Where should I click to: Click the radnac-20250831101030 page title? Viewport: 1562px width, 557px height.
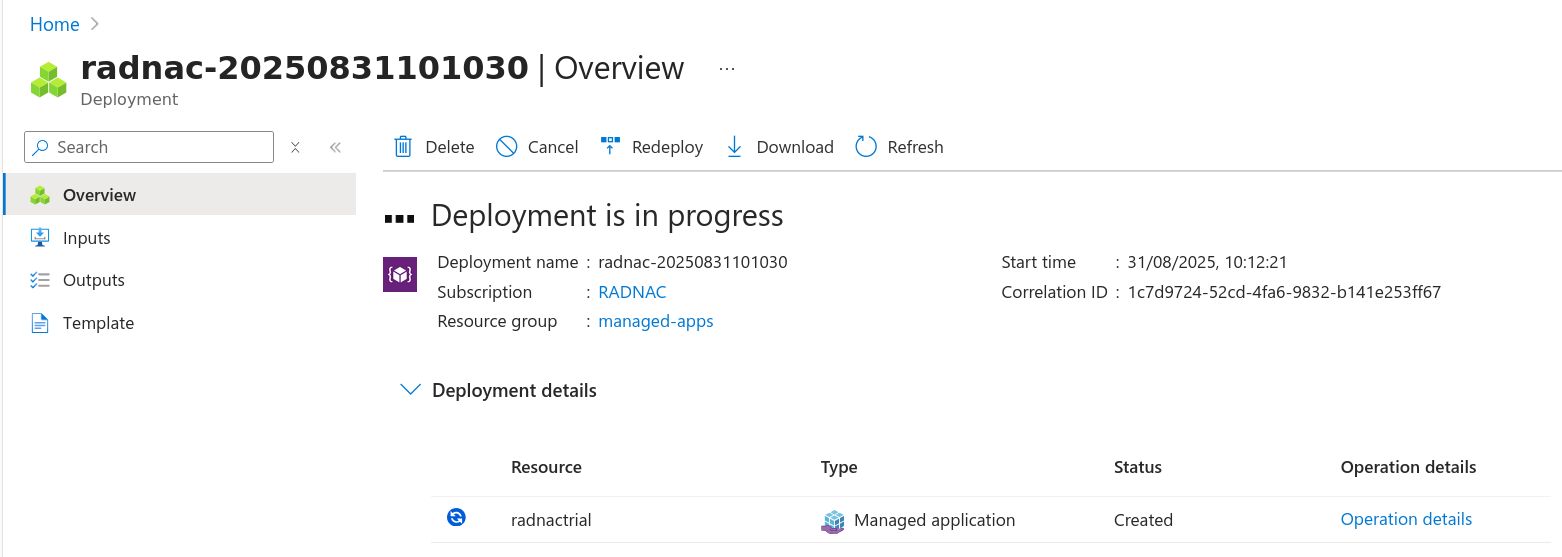coord(304,68)
